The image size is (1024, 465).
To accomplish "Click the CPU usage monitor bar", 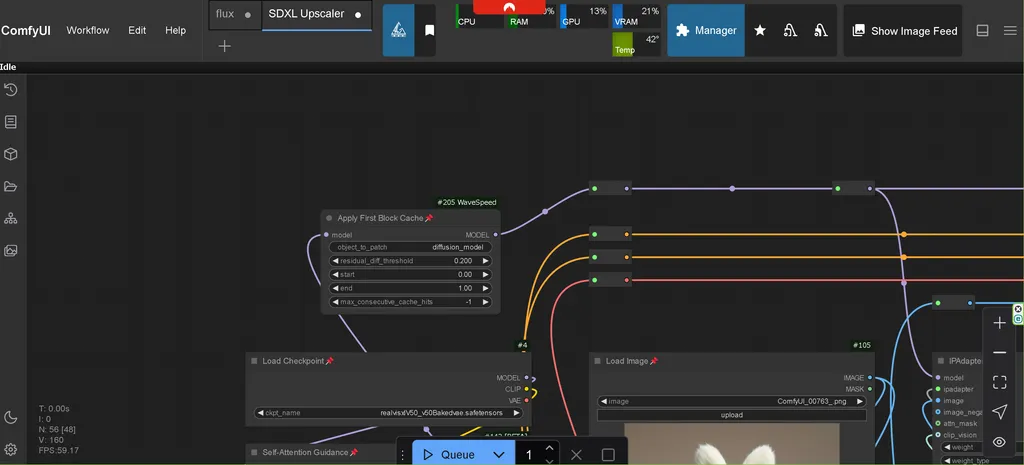I will pos(480,18).
